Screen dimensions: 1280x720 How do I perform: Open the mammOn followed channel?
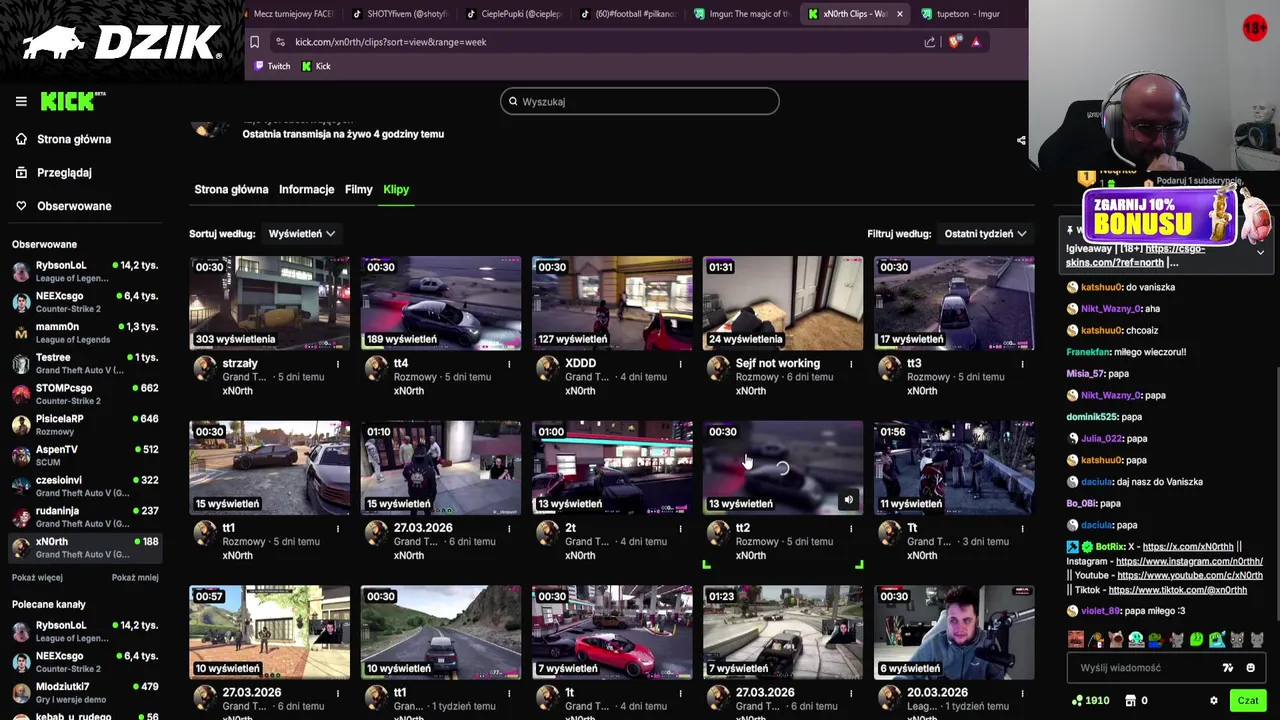84,333
